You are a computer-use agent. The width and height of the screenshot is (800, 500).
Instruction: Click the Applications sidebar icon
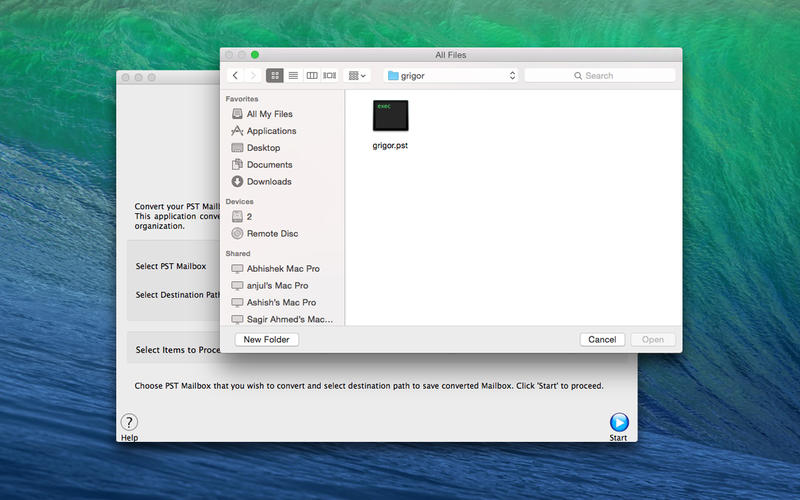[x=237, y=131]
